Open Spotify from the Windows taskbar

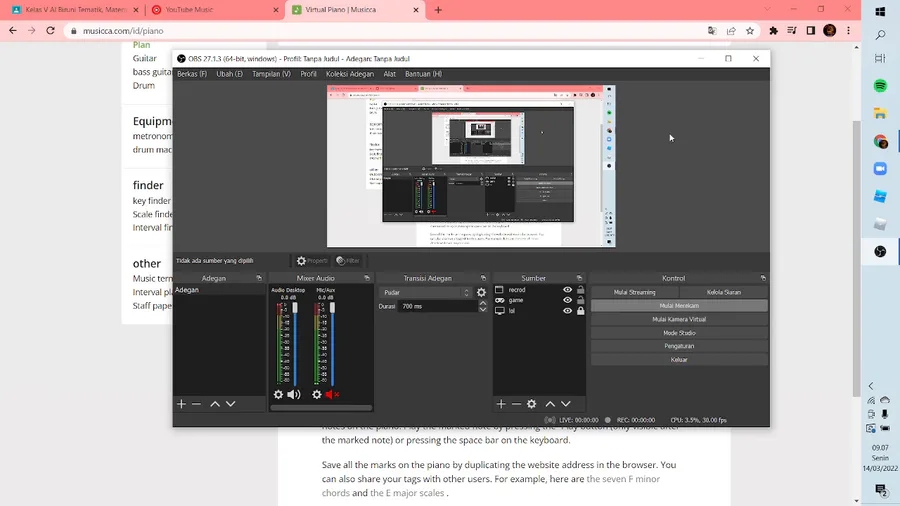(880, 86)
